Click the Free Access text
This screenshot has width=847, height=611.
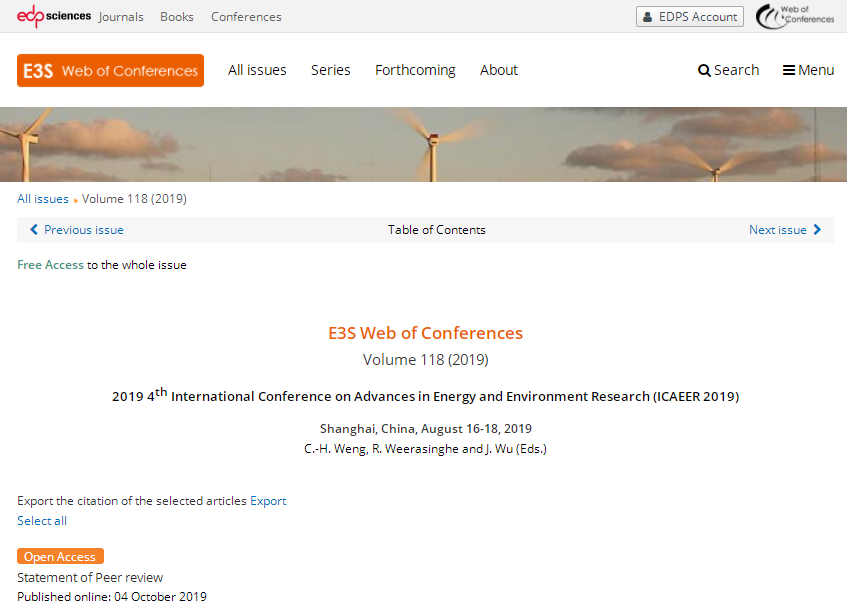50,265
